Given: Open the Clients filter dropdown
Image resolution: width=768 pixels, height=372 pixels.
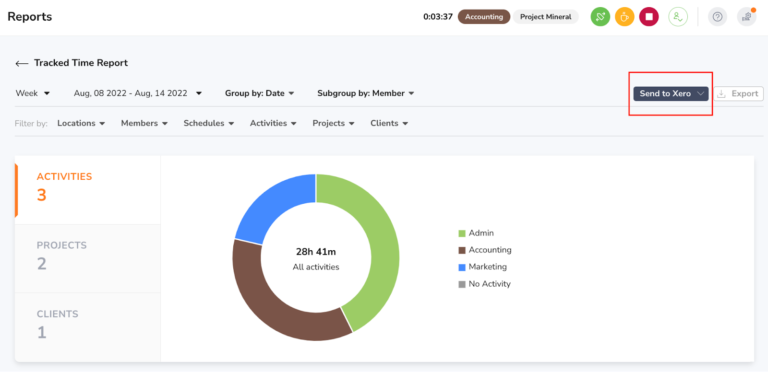Looking at the screenshot, I should 389,123.
